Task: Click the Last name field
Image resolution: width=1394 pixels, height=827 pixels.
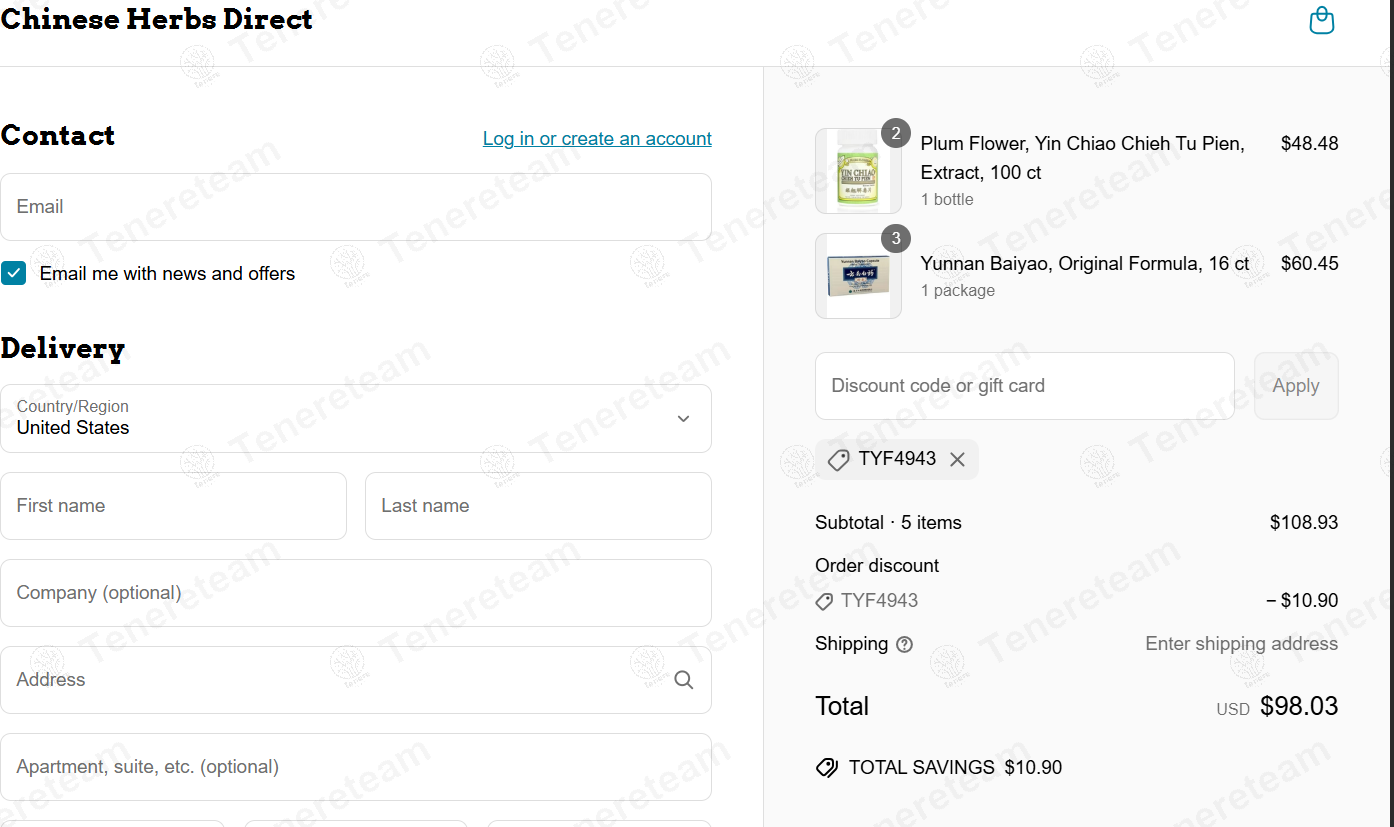Action: point(538,506)
